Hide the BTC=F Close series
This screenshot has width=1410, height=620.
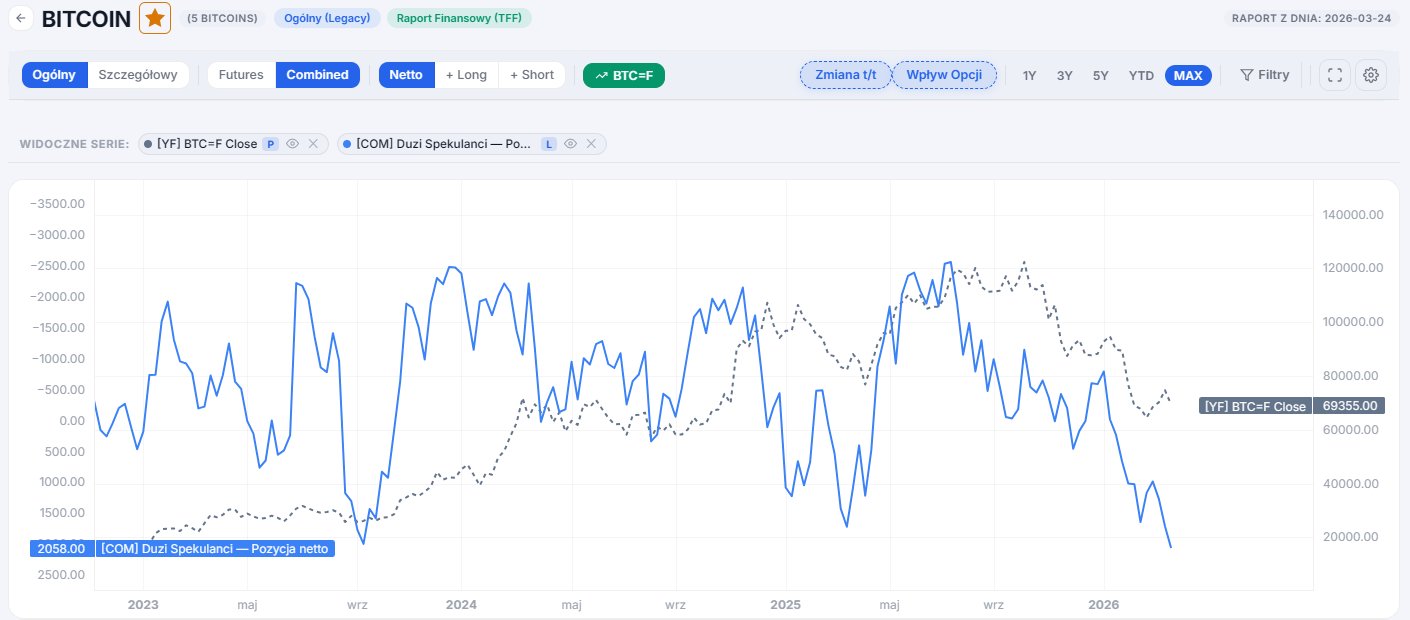(x=293, y=144)
